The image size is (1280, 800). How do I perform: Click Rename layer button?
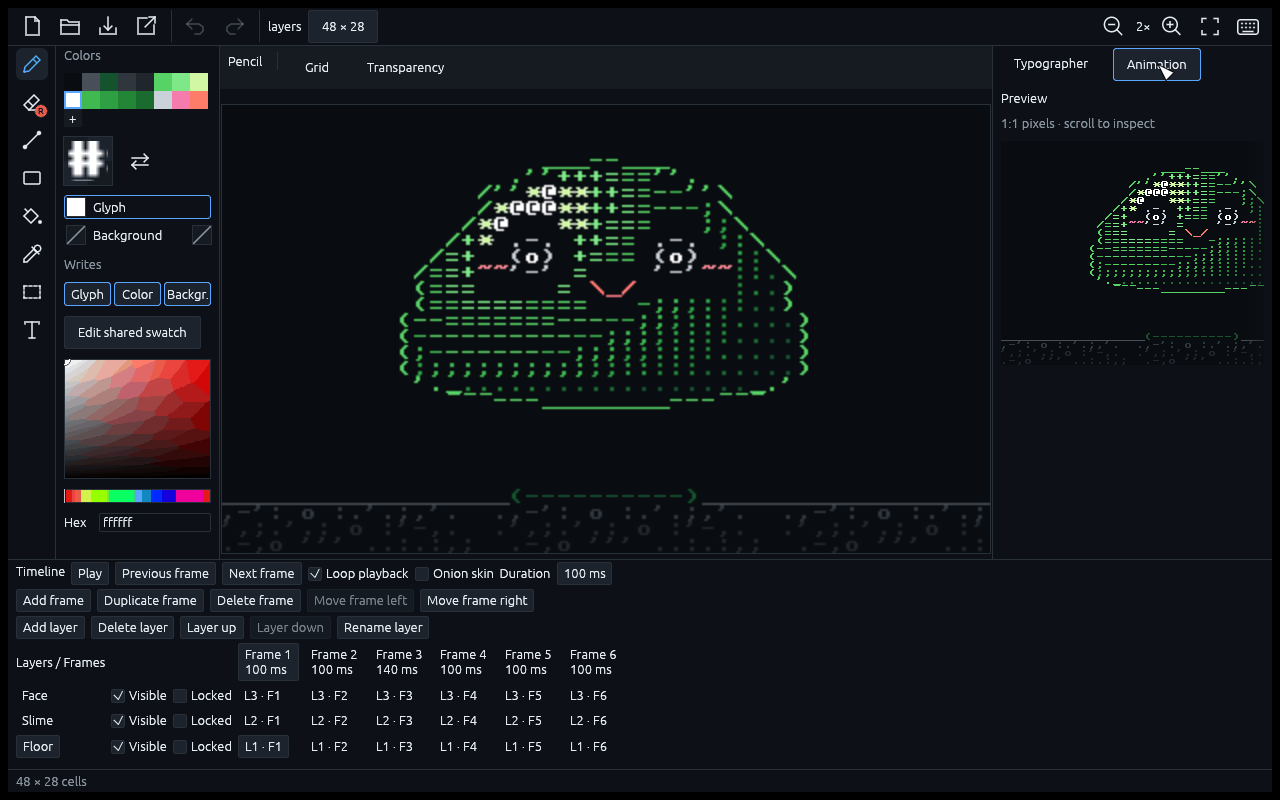(x=383, y=627)
